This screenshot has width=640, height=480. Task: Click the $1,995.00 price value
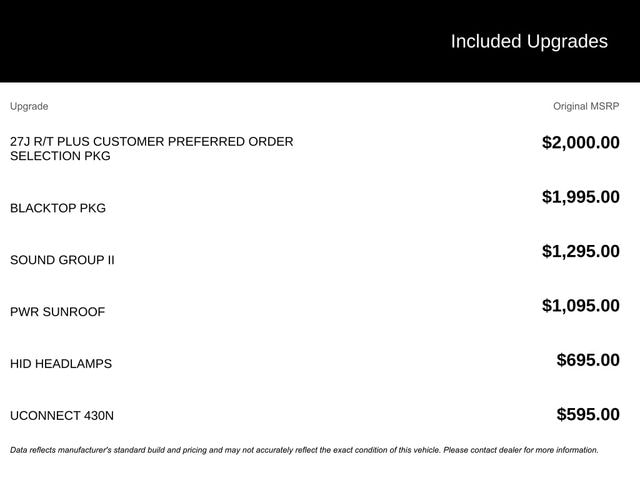tap(580, 197)
